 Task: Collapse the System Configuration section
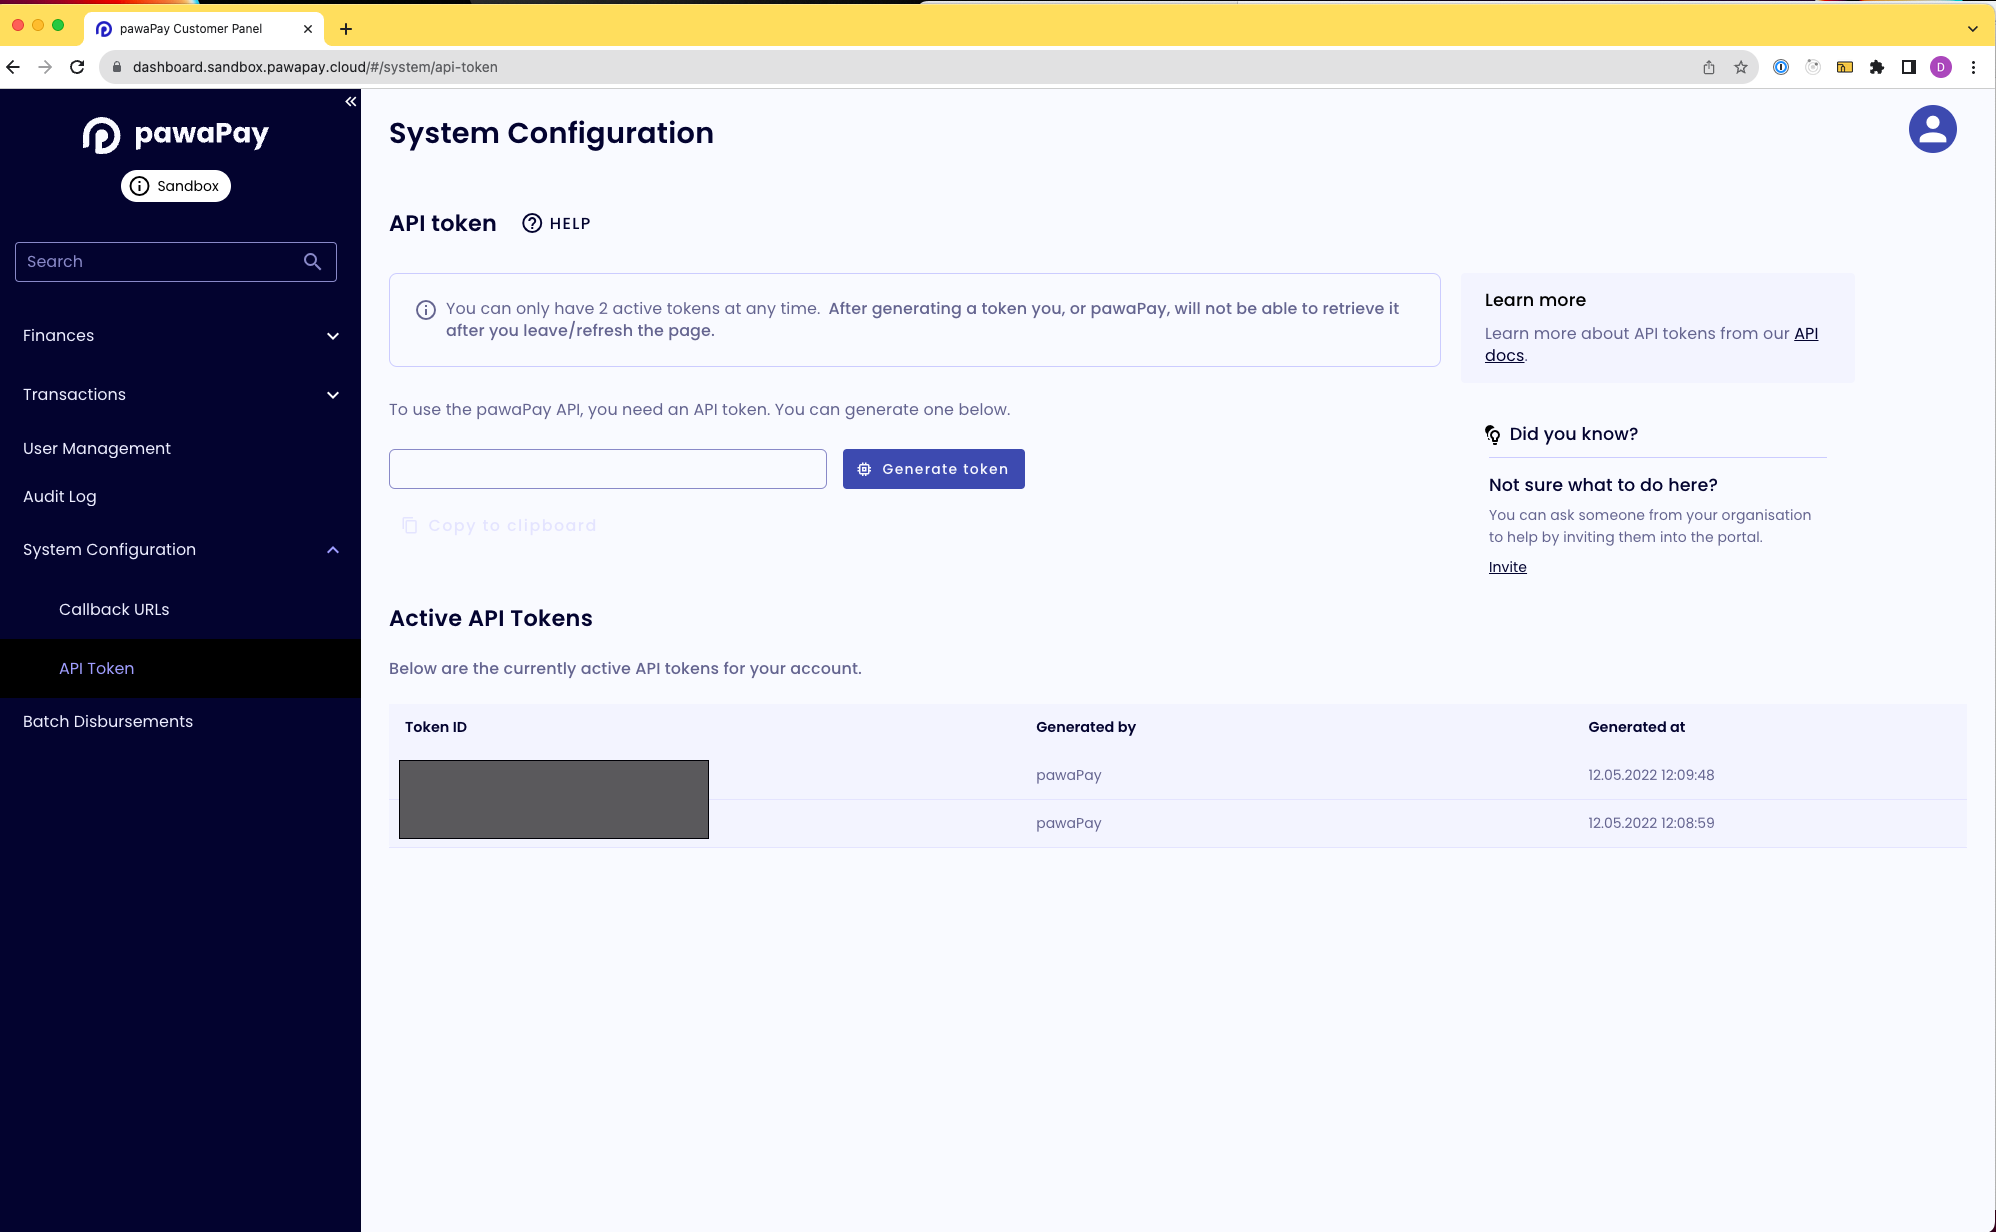point(332,550)
